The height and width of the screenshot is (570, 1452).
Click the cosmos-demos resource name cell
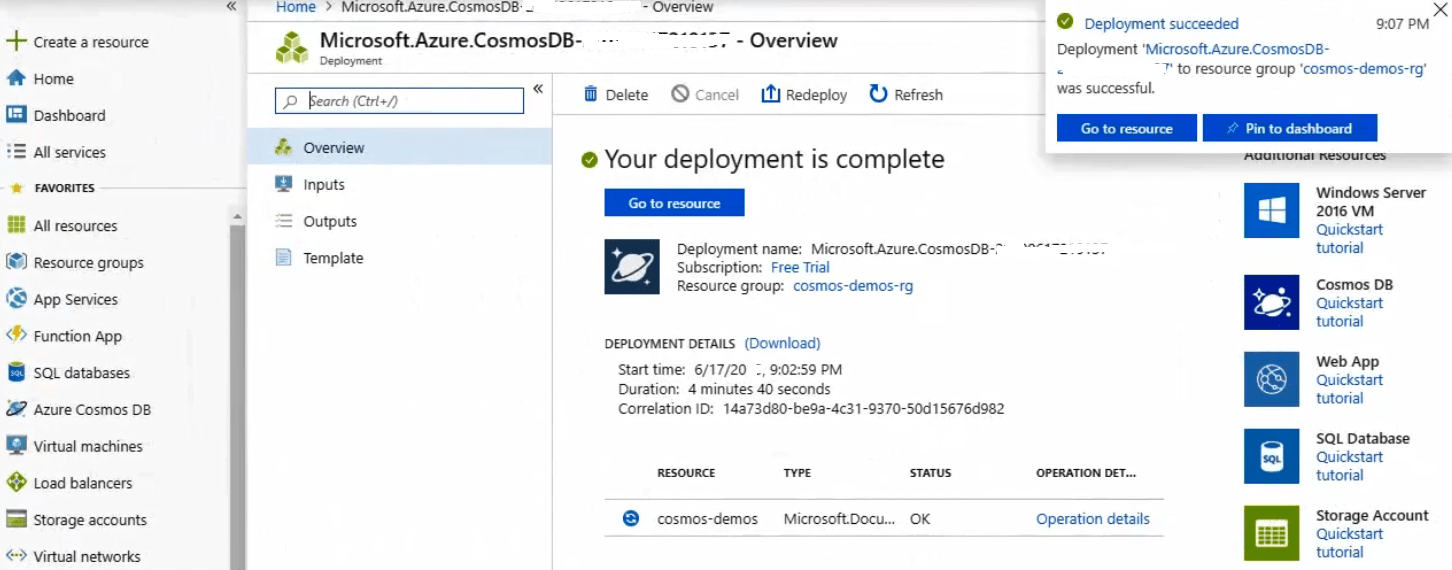(x=707, y=519)
